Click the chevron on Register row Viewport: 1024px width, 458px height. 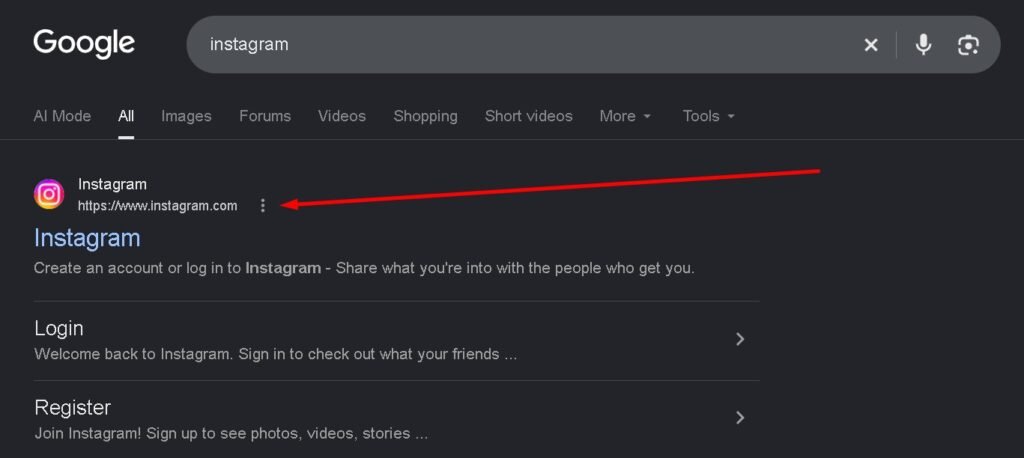coord(740,417)
